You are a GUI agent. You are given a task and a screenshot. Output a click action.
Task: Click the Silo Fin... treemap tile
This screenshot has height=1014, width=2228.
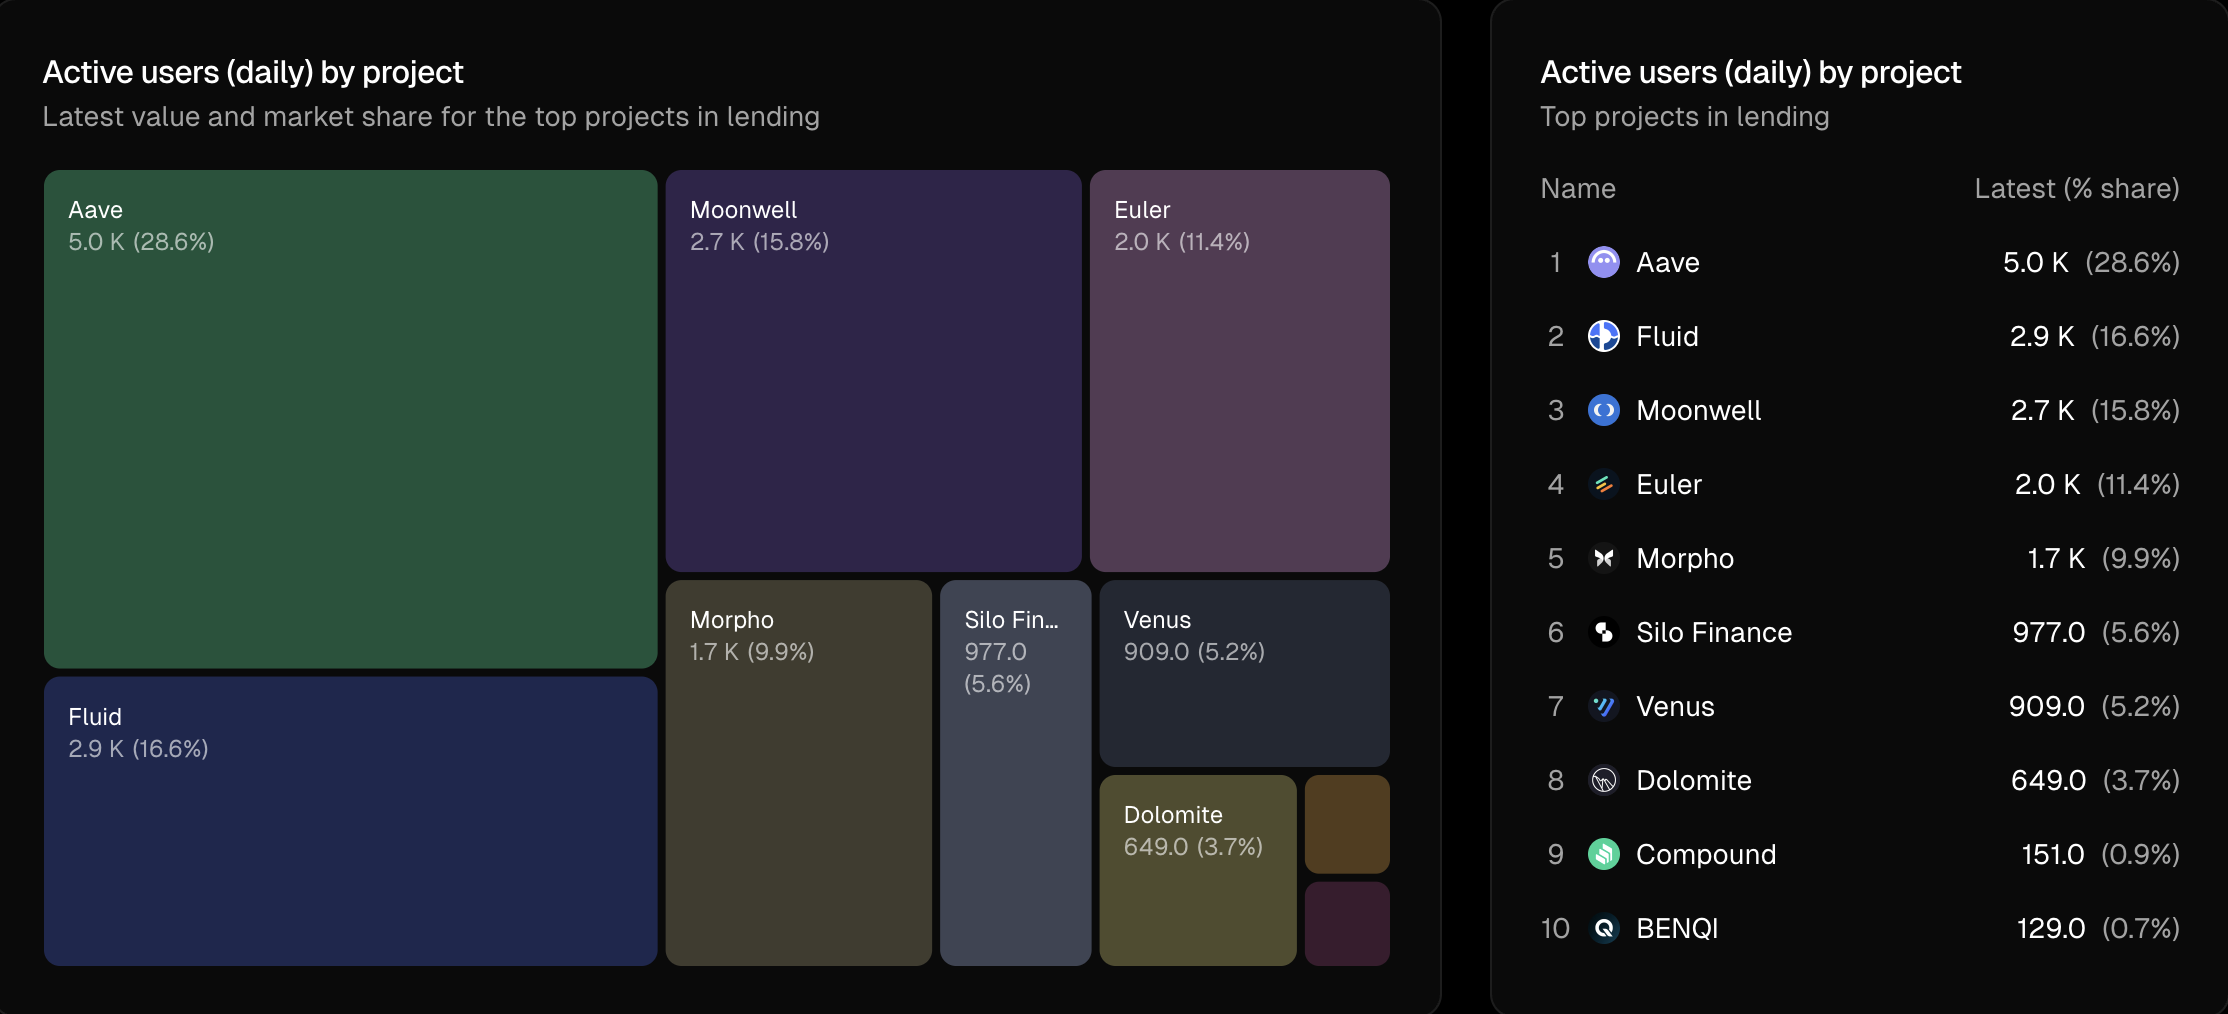[x=1015, y=774]
